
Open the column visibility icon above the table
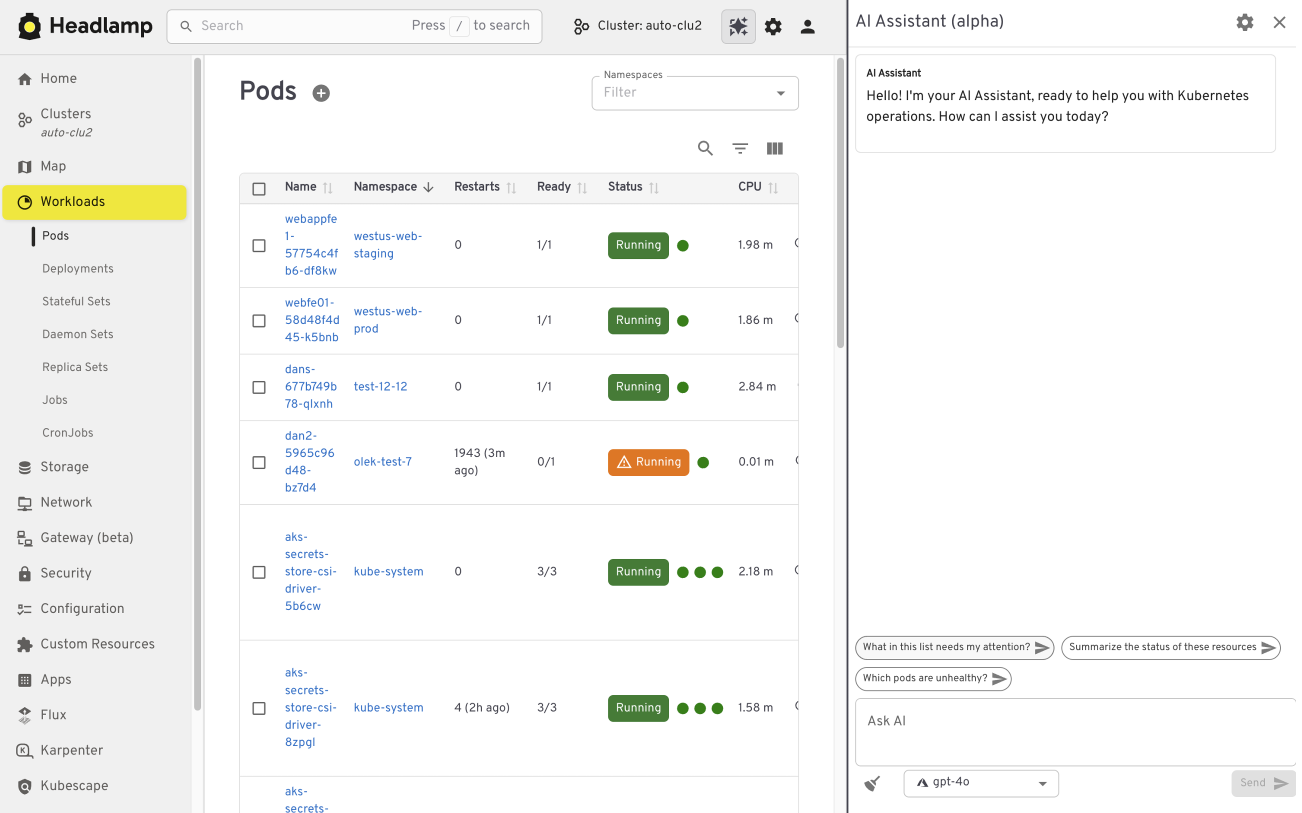(x=774, y=148)
